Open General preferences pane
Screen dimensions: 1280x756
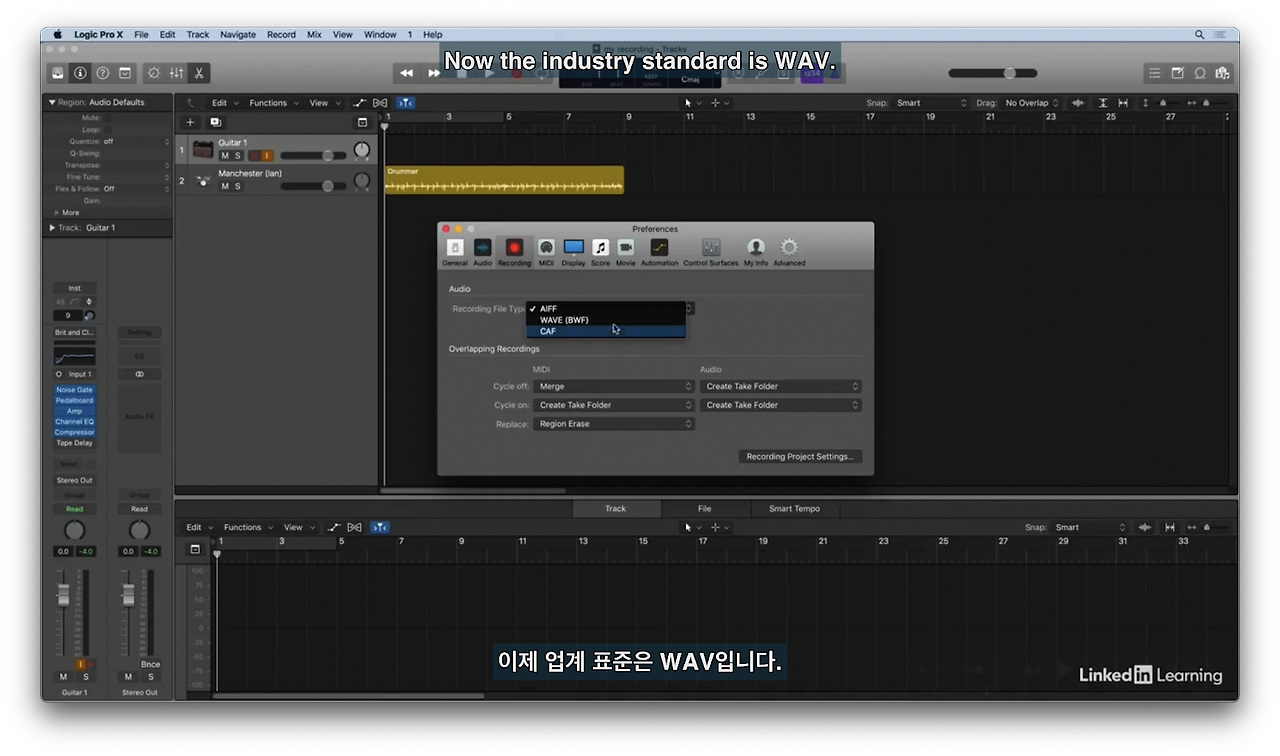pos(455,252)
